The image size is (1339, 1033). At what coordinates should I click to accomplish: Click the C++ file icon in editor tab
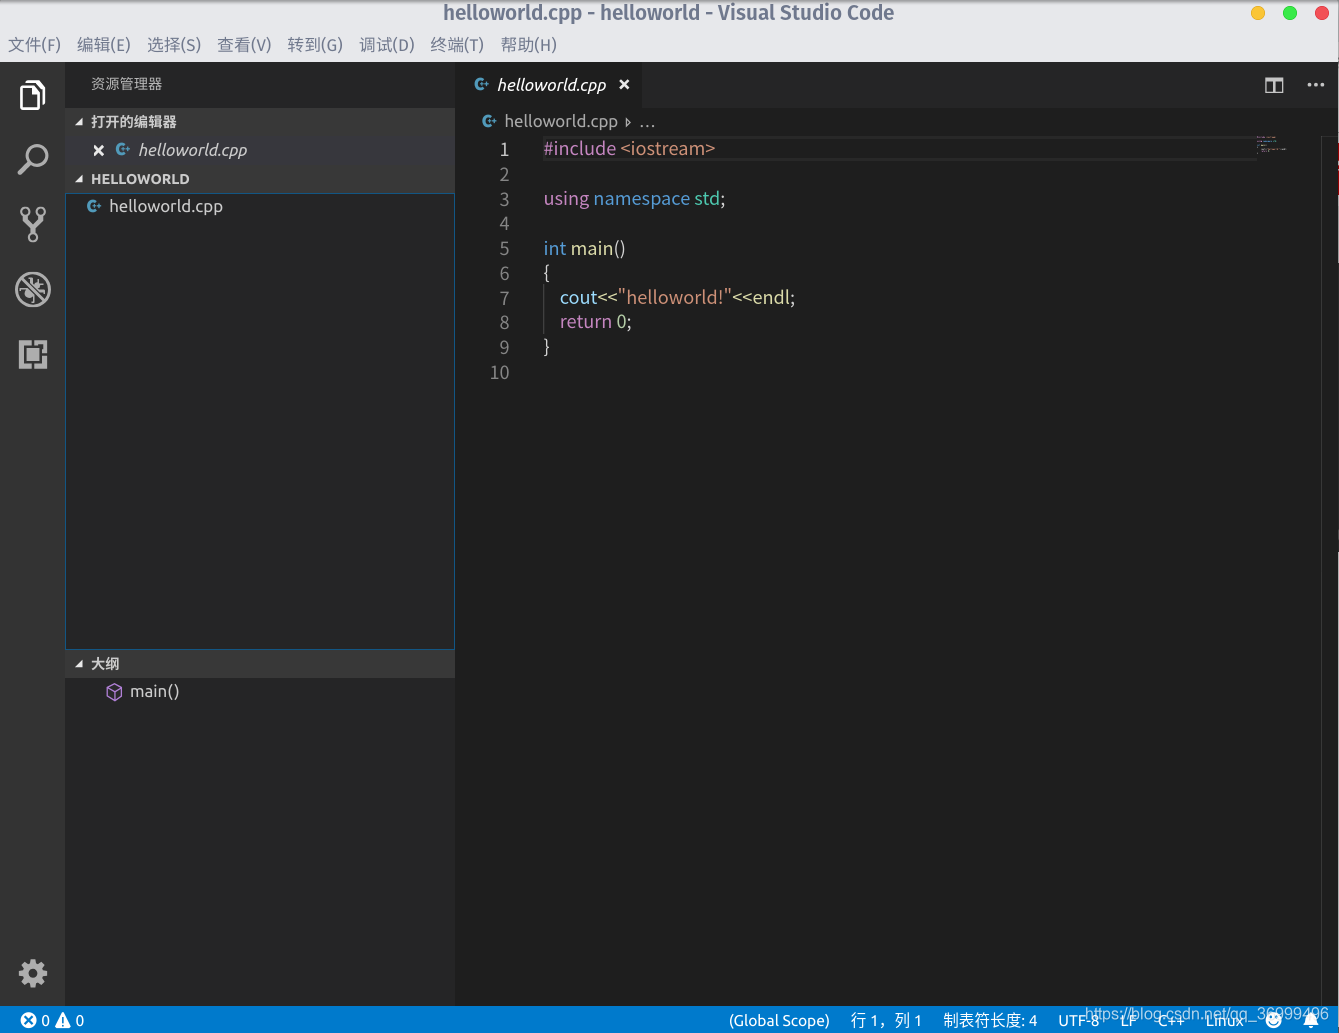[x=481, y=85]
